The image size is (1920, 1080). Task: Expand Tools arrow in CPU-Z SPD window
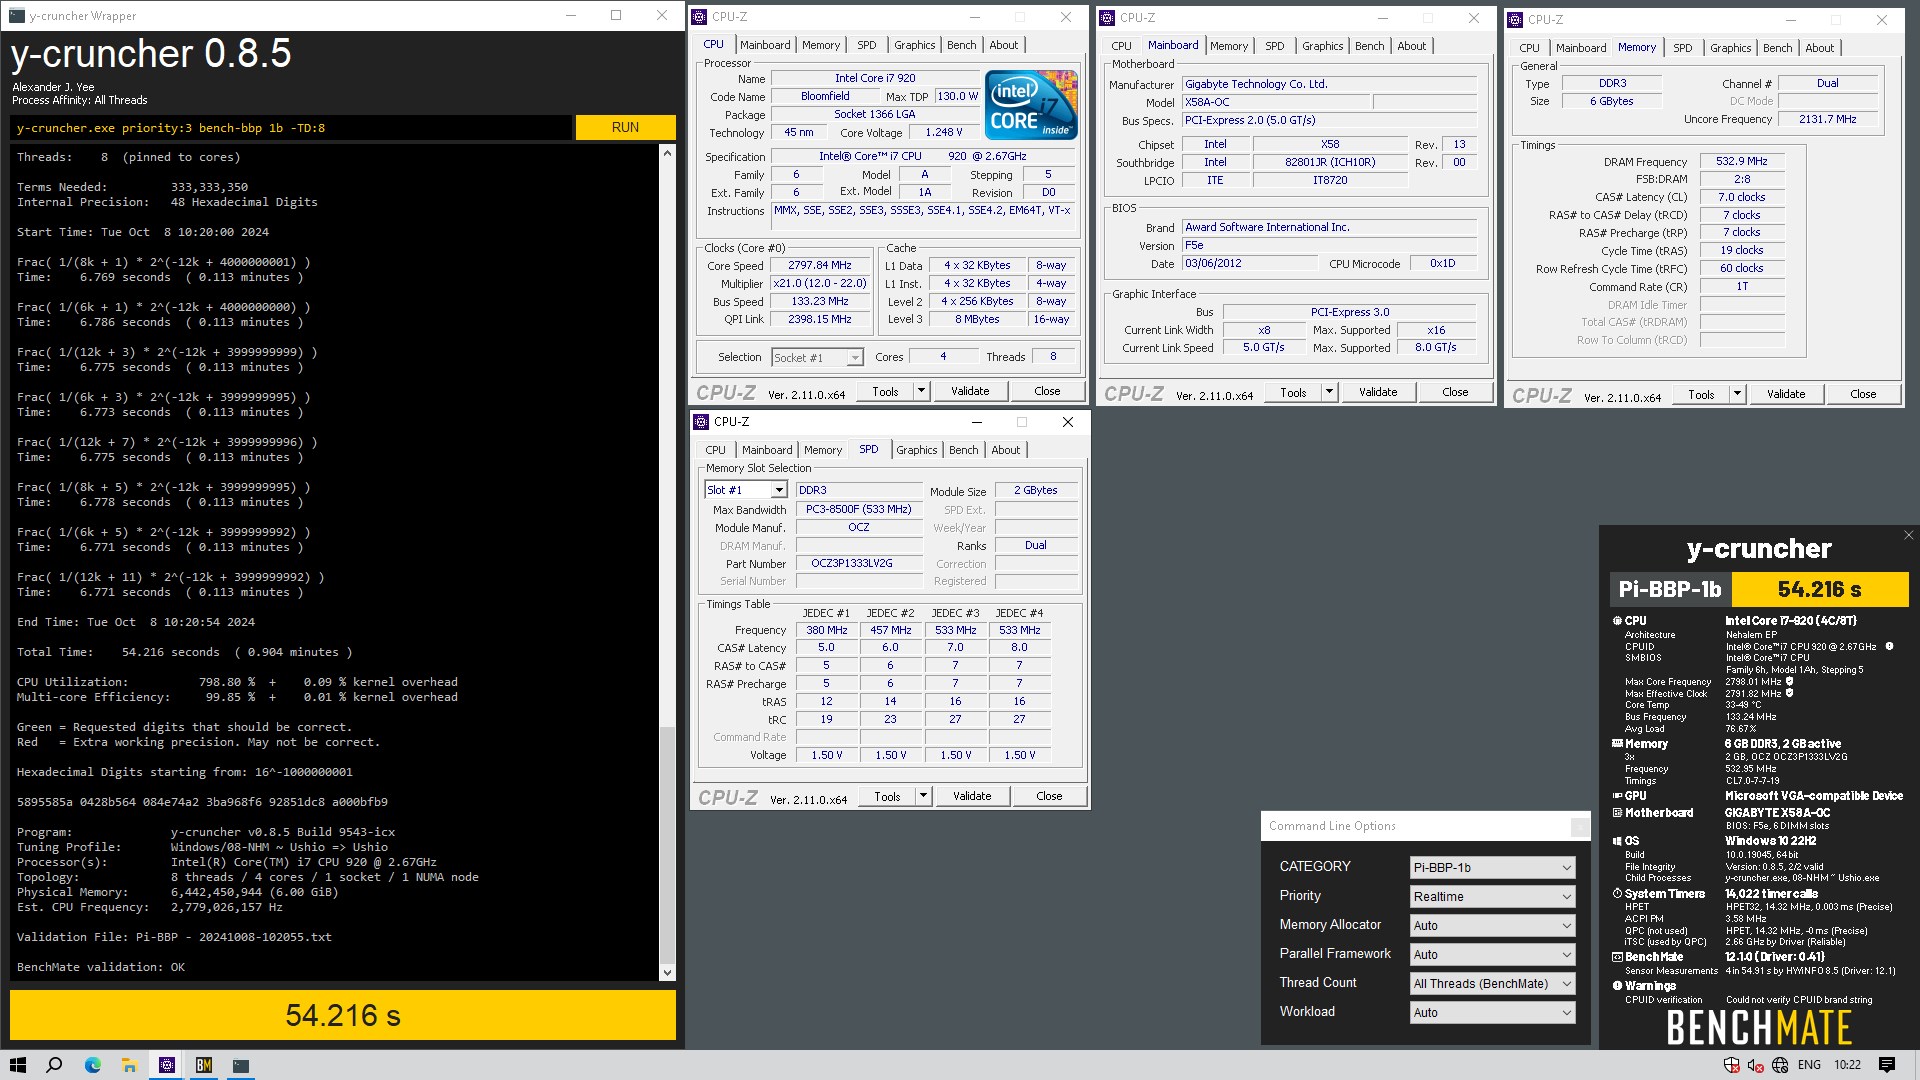(x=924, y=797)
